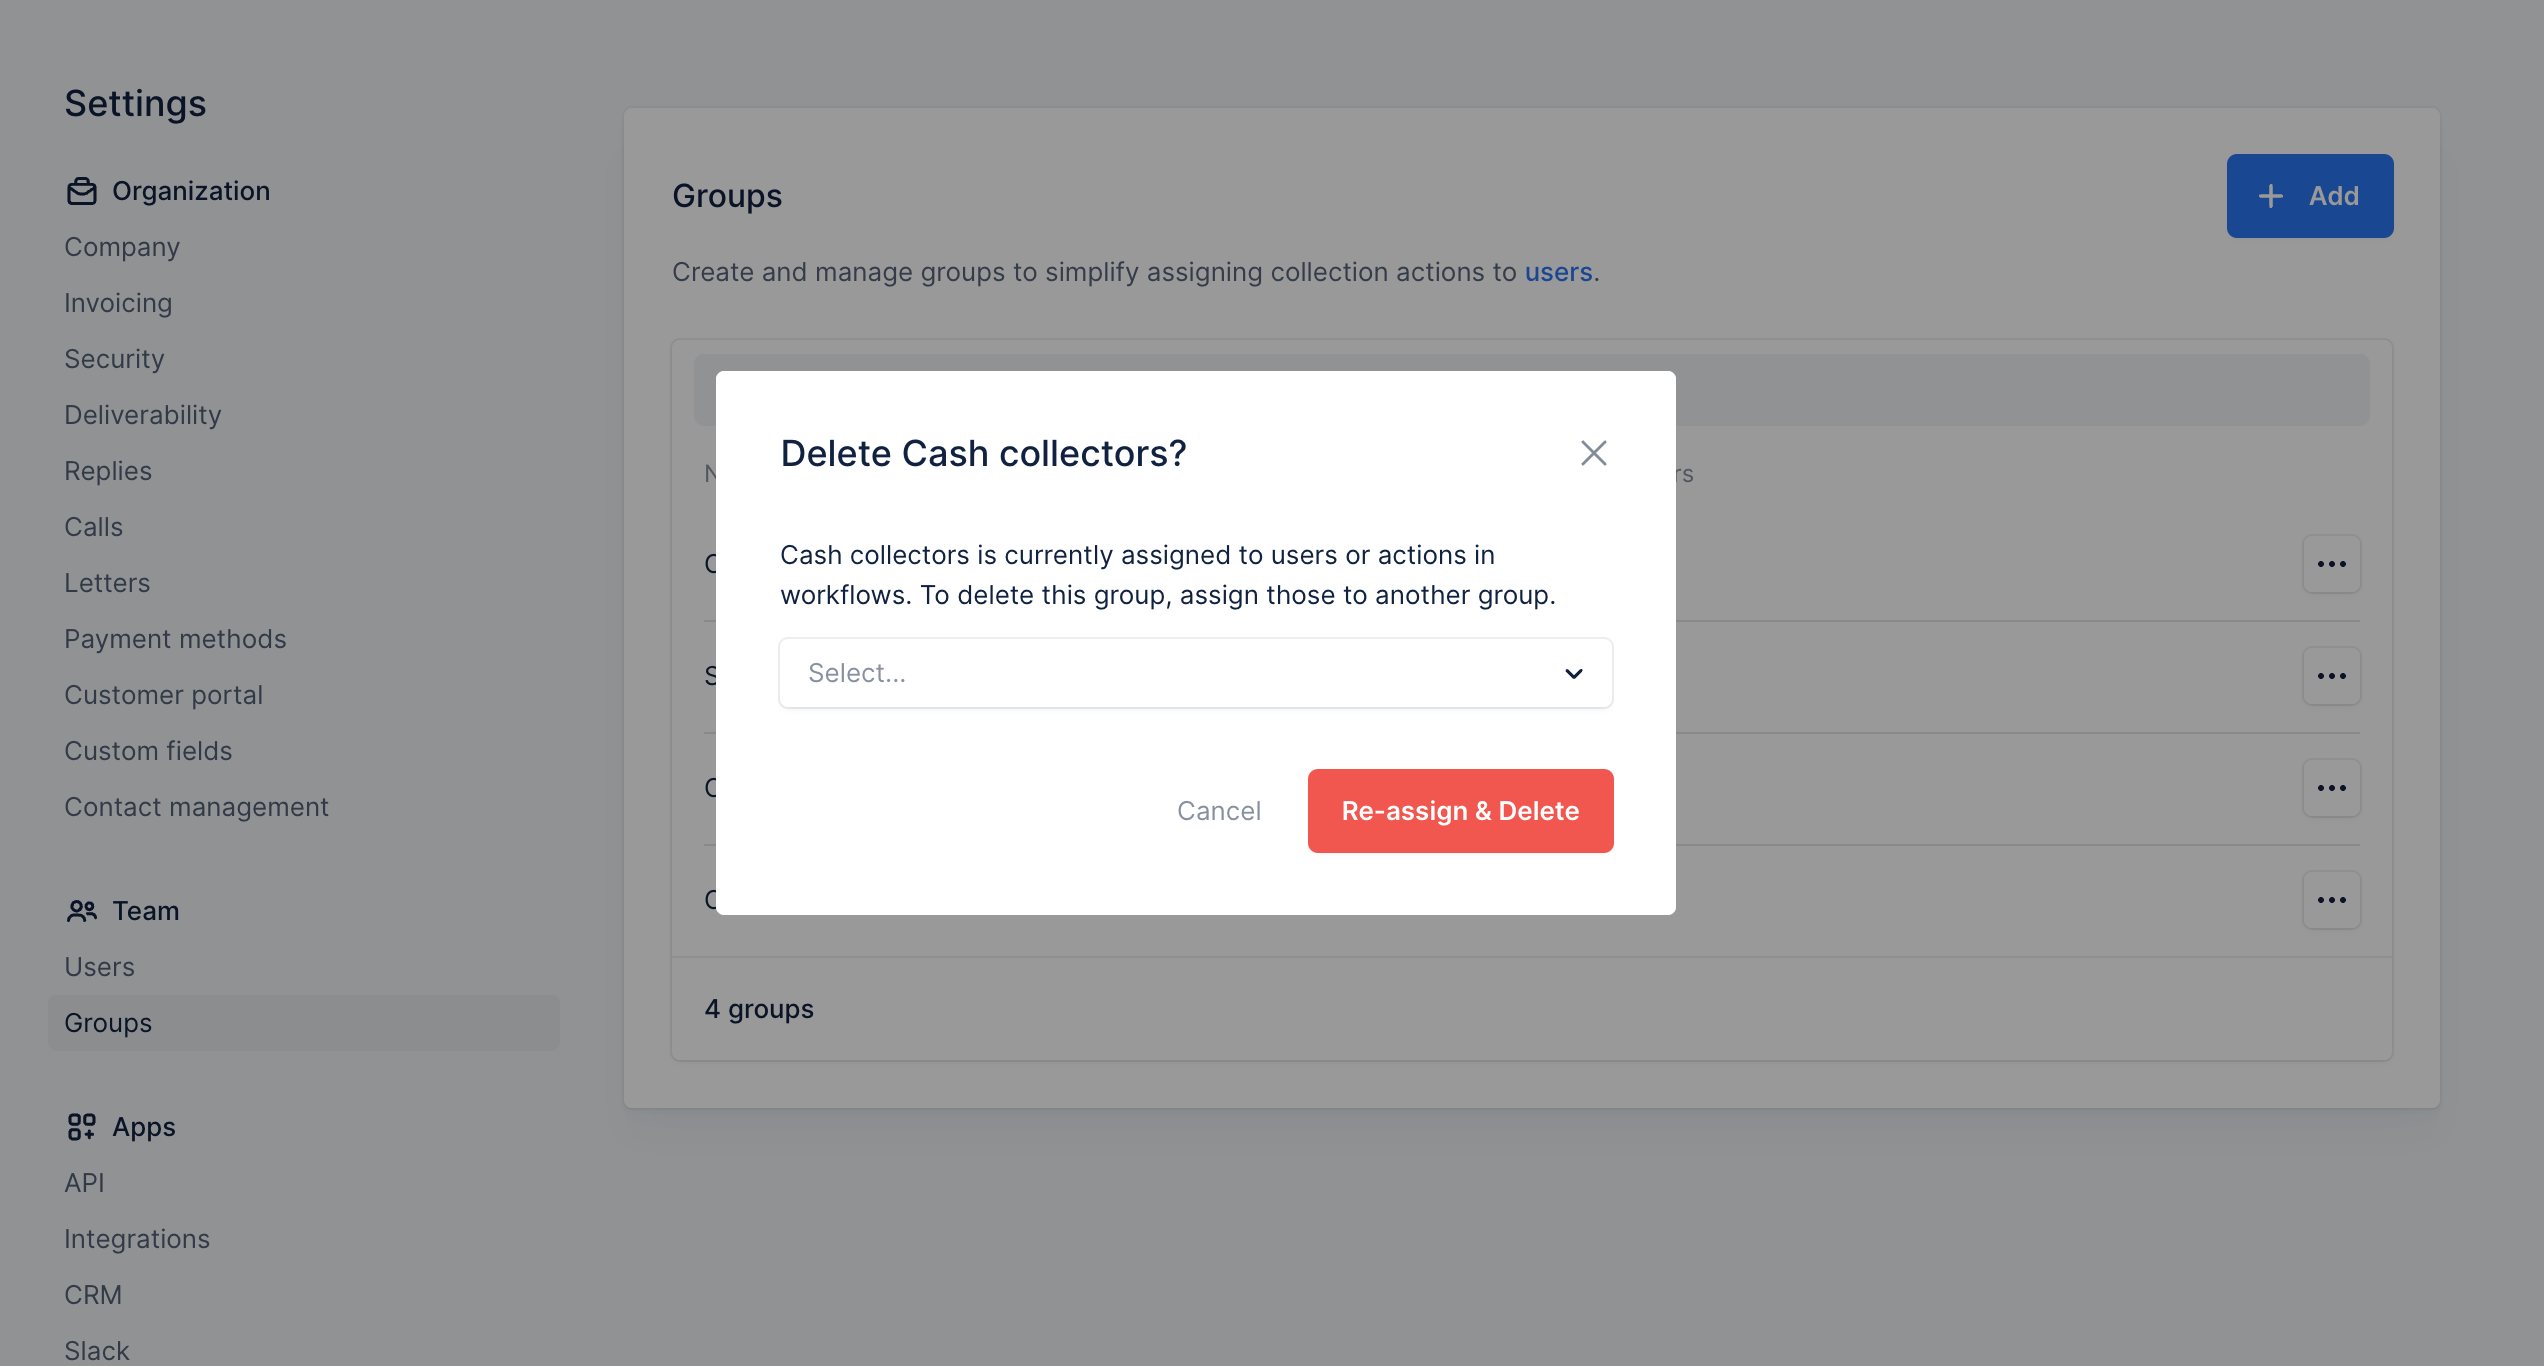Click the dropdown chevron arrow
The height and width of the screenshot is (1366, 2544).
pyautogui.click(x=1573, y=674)
